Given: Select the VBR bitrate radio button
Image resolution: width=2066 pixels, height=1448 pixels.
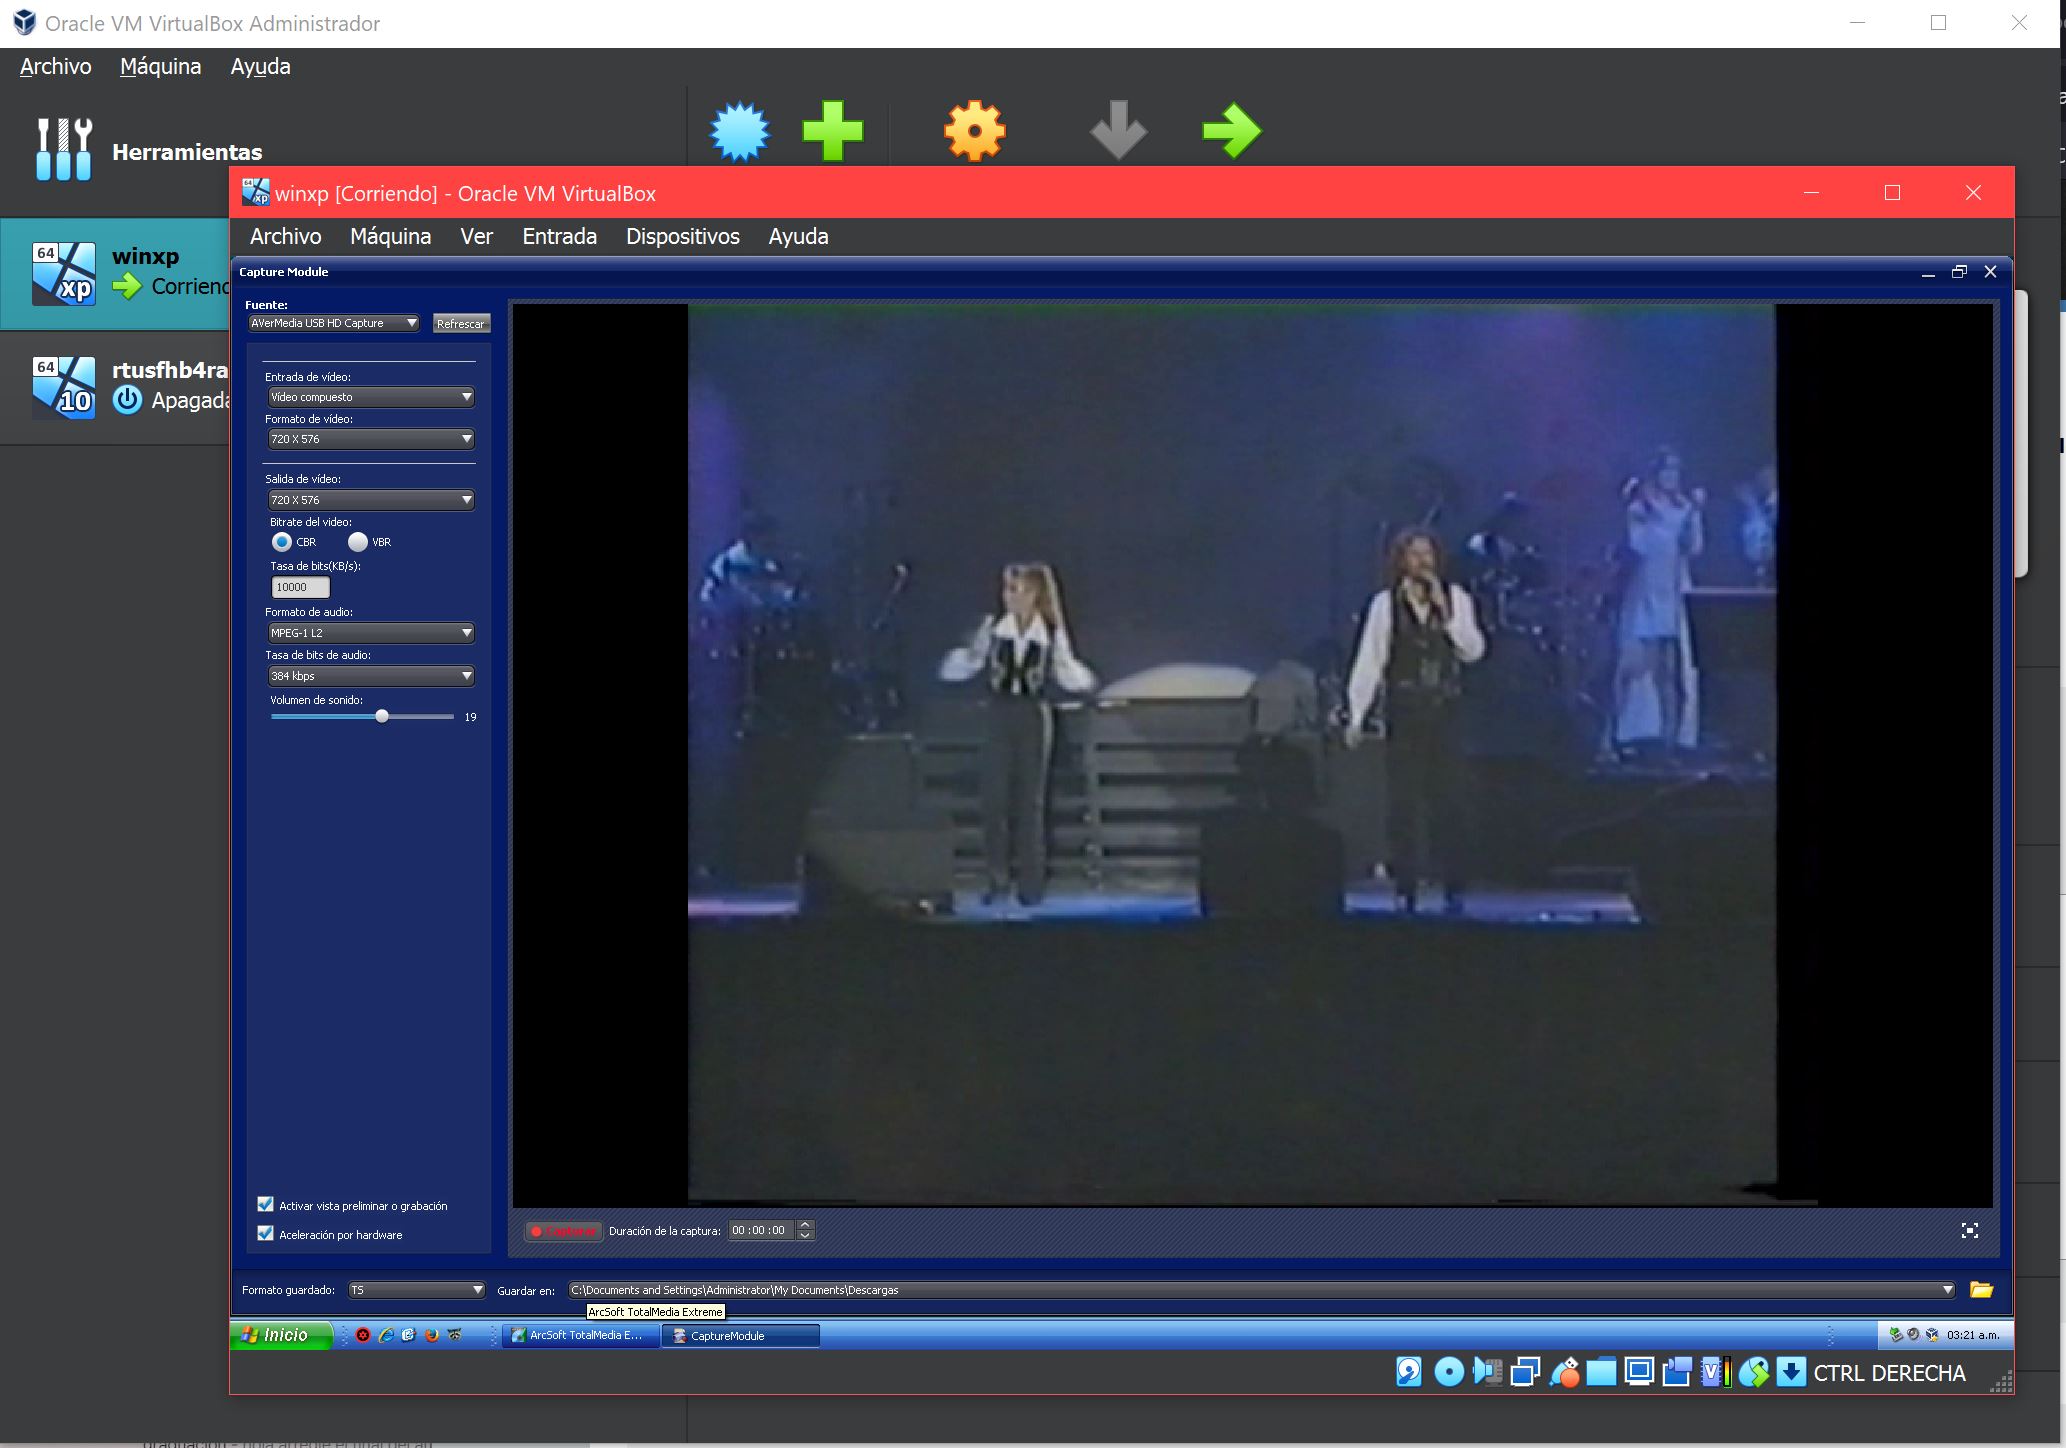Looking at the screenshot, I should point(358,542).
